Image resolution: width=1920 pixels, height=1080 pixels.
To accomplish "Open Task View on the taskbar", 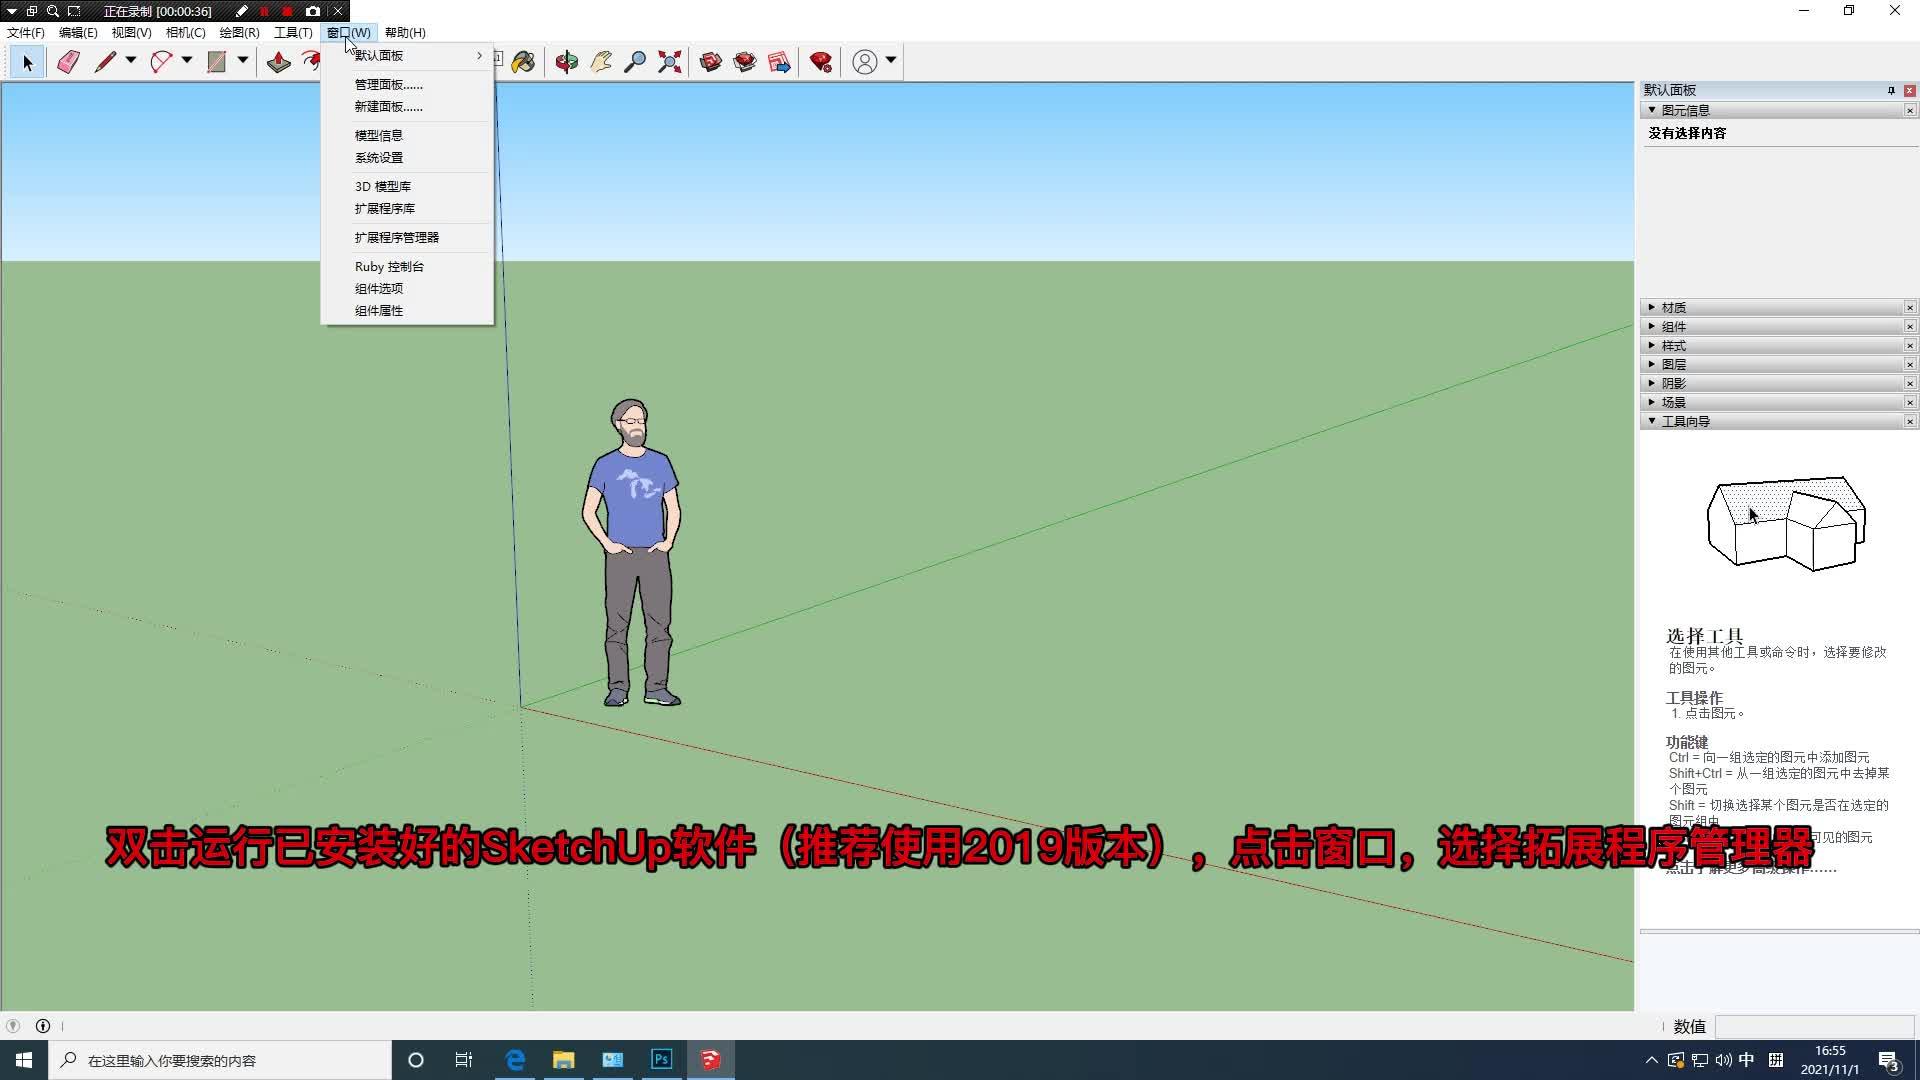I will click(x=464, y=1060).
